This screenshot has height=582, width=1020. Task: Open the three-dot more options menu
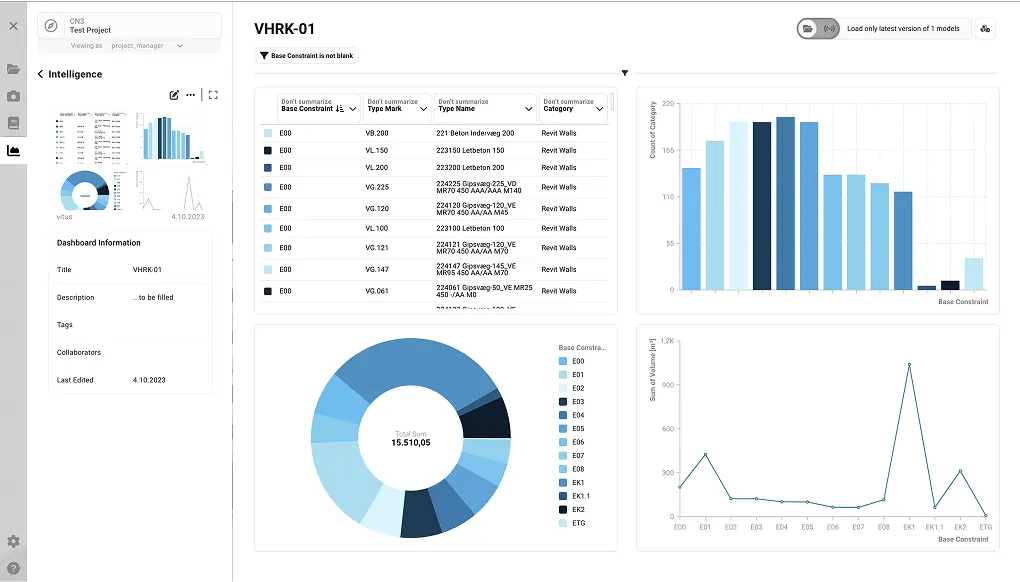pyautogui.click(x=190, y=95)
